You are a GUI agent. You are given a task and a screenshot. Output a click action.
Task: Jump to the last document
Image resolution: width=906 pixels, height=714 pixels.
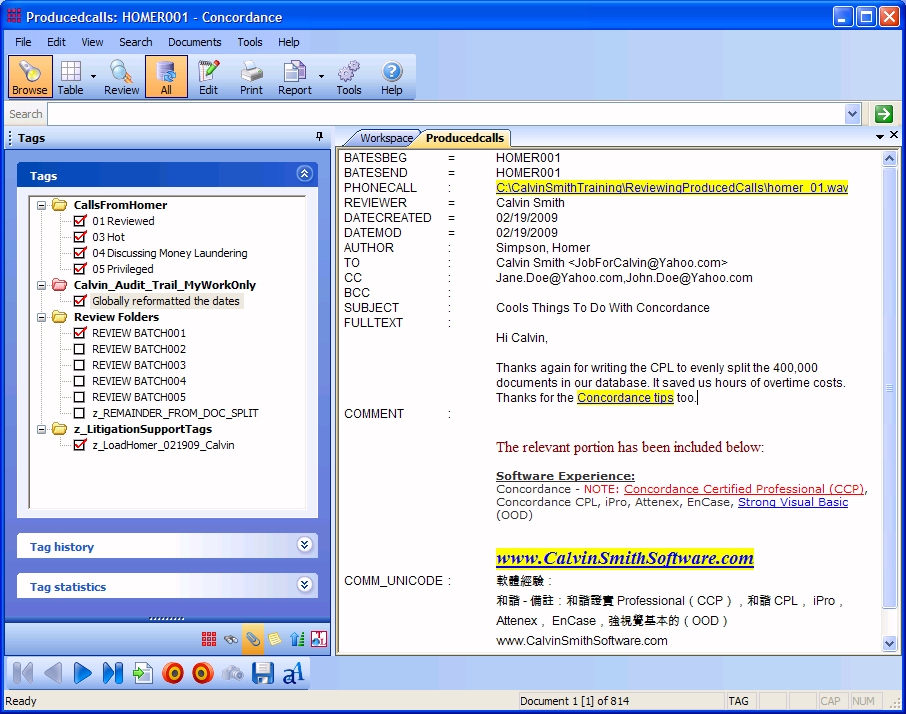[113, 673]
